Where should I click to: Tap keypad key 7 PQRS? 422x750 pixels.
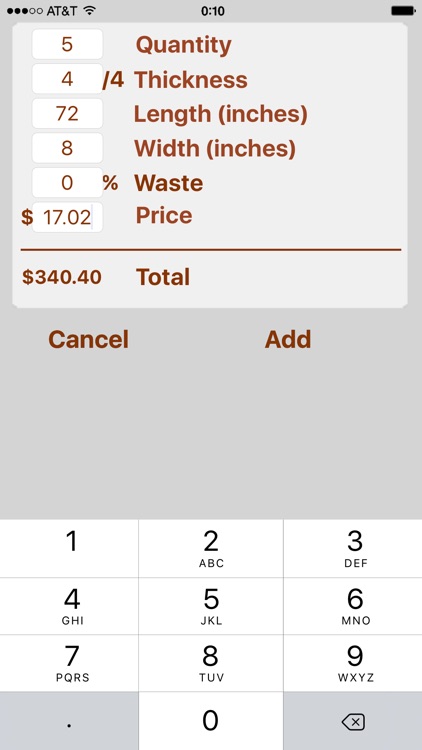[69, 663]
